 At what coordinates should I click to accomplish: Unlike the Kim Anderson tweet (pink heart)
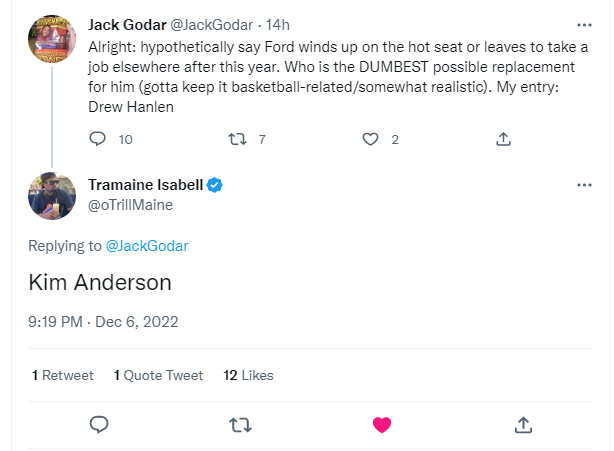coord(382,425)
